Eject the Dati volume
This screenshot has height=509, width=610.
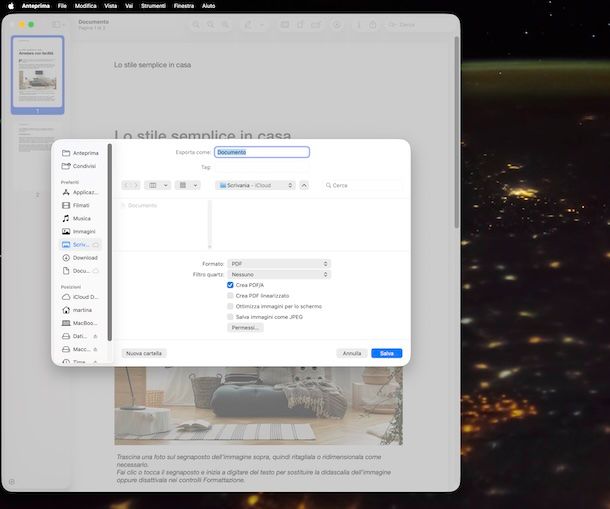point(95,336)
